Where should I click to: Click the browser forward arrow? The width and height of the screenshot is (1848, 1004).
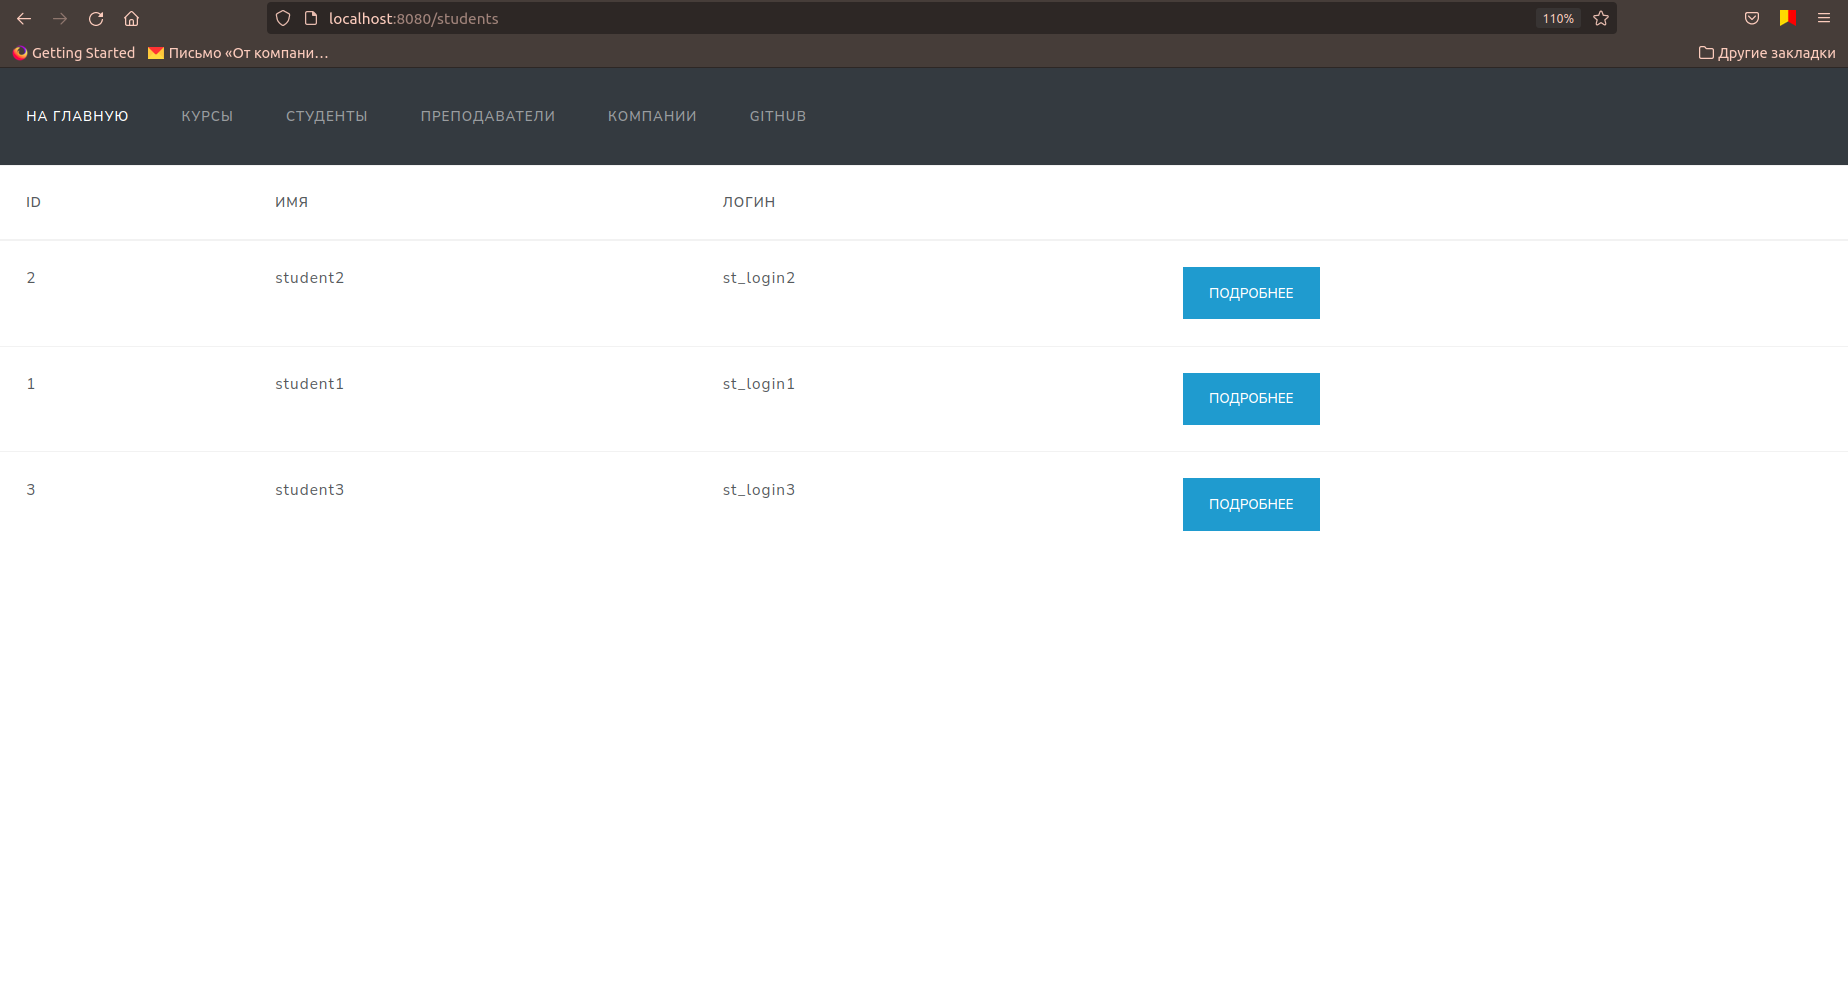click(60, 19)
